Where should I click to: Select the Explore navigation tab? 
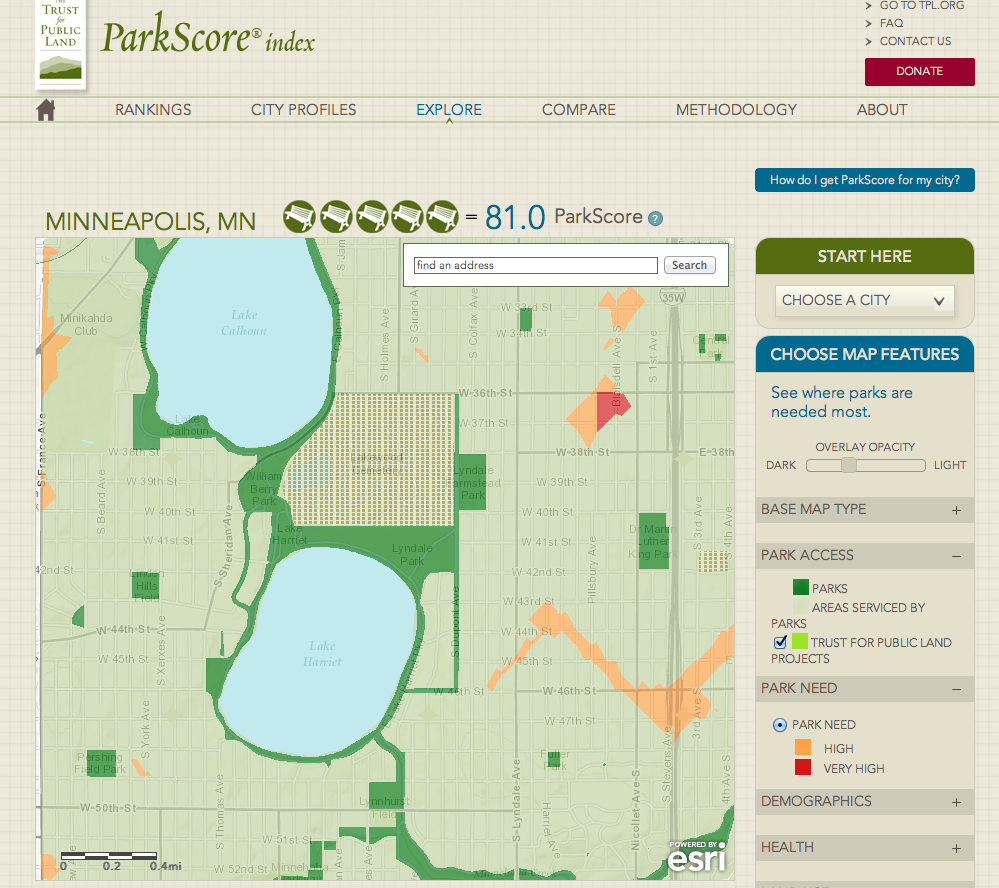tap(449, 110)
